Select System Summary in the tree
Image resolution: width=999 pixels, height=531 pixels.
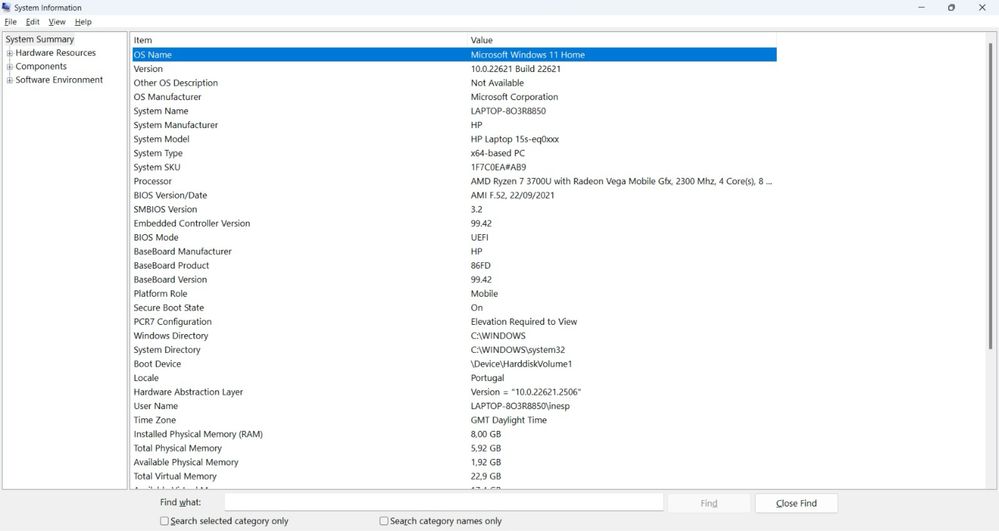click(40, 40)
